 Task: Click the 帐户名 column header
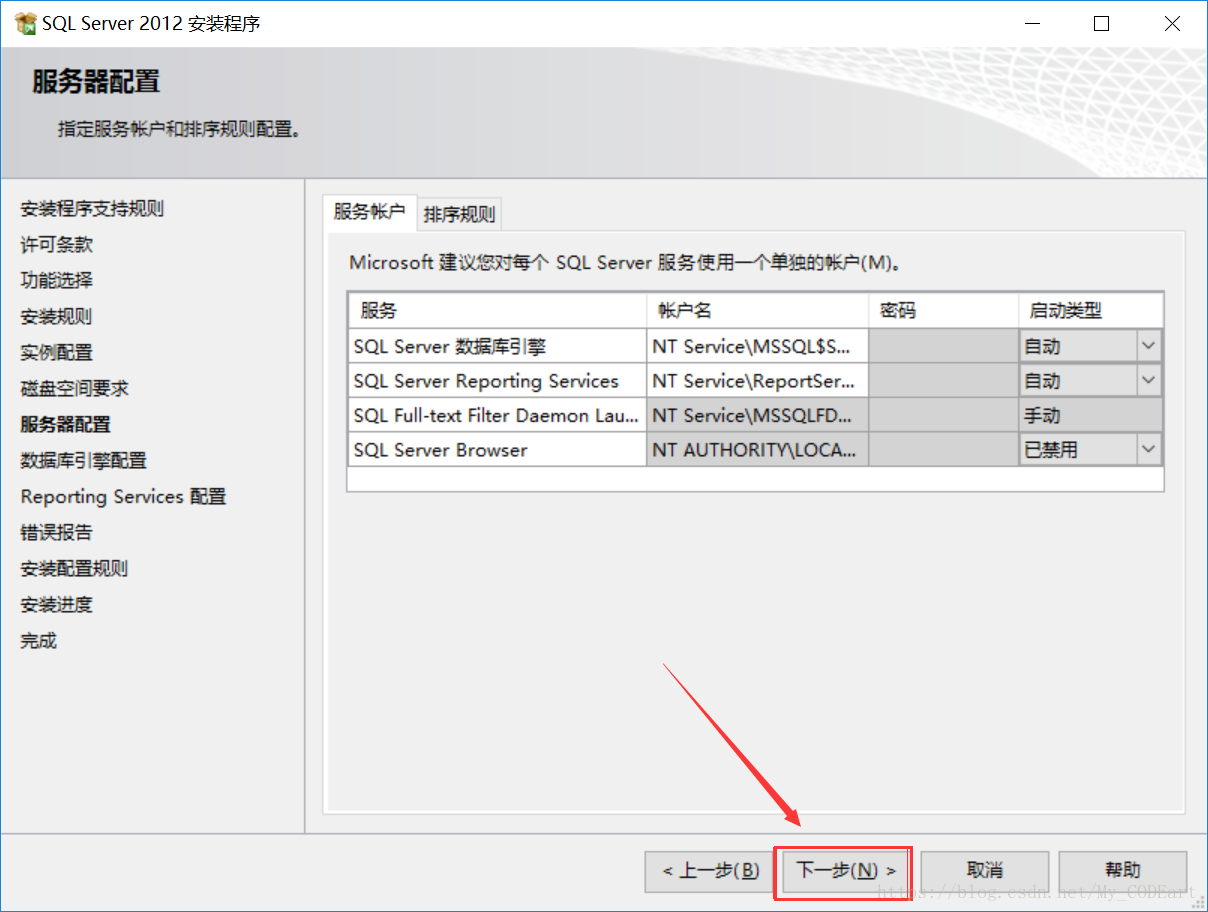pyautogui.click(x=757, y=310)
